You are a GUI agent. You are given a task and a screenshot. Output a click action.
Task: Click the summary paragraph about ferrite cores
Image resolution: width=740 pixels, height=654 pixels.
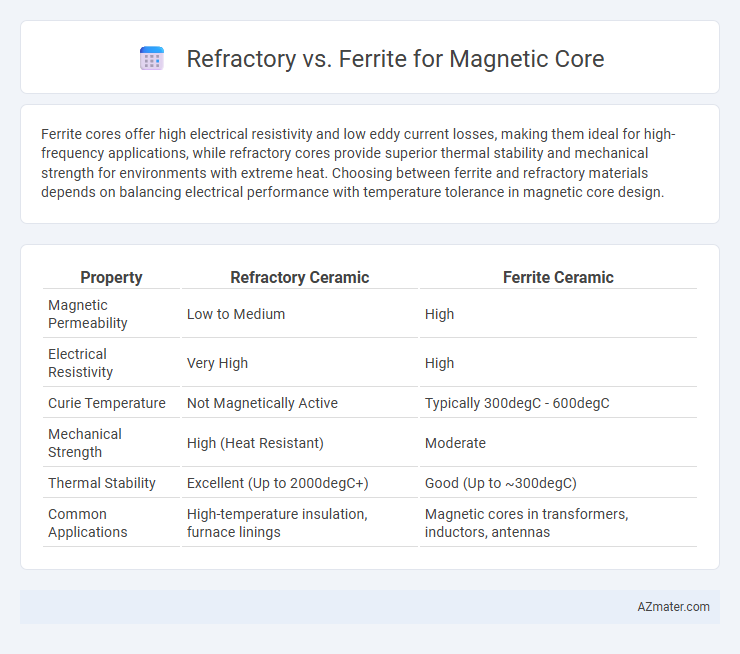[x=358, y=163]
